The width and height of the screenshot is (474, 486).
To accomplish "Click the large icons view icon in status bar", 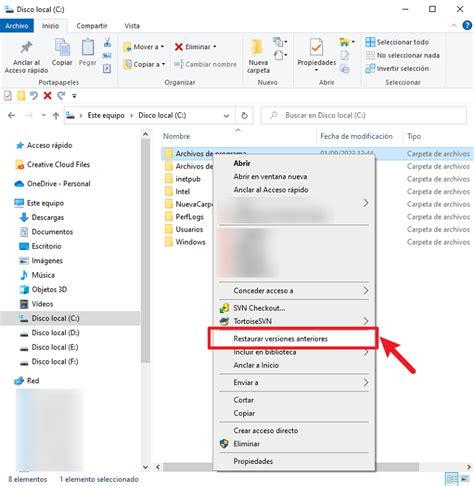I will pyautogui.click(x=465, y=479).
